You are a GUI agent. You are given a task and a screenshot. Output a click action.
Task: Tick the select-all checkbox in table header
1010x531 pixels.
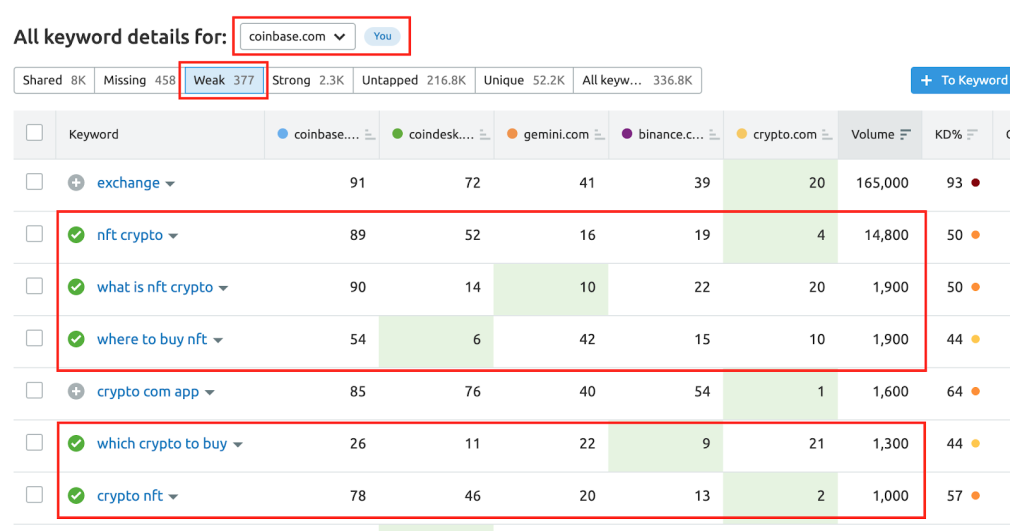pos(34,133)
